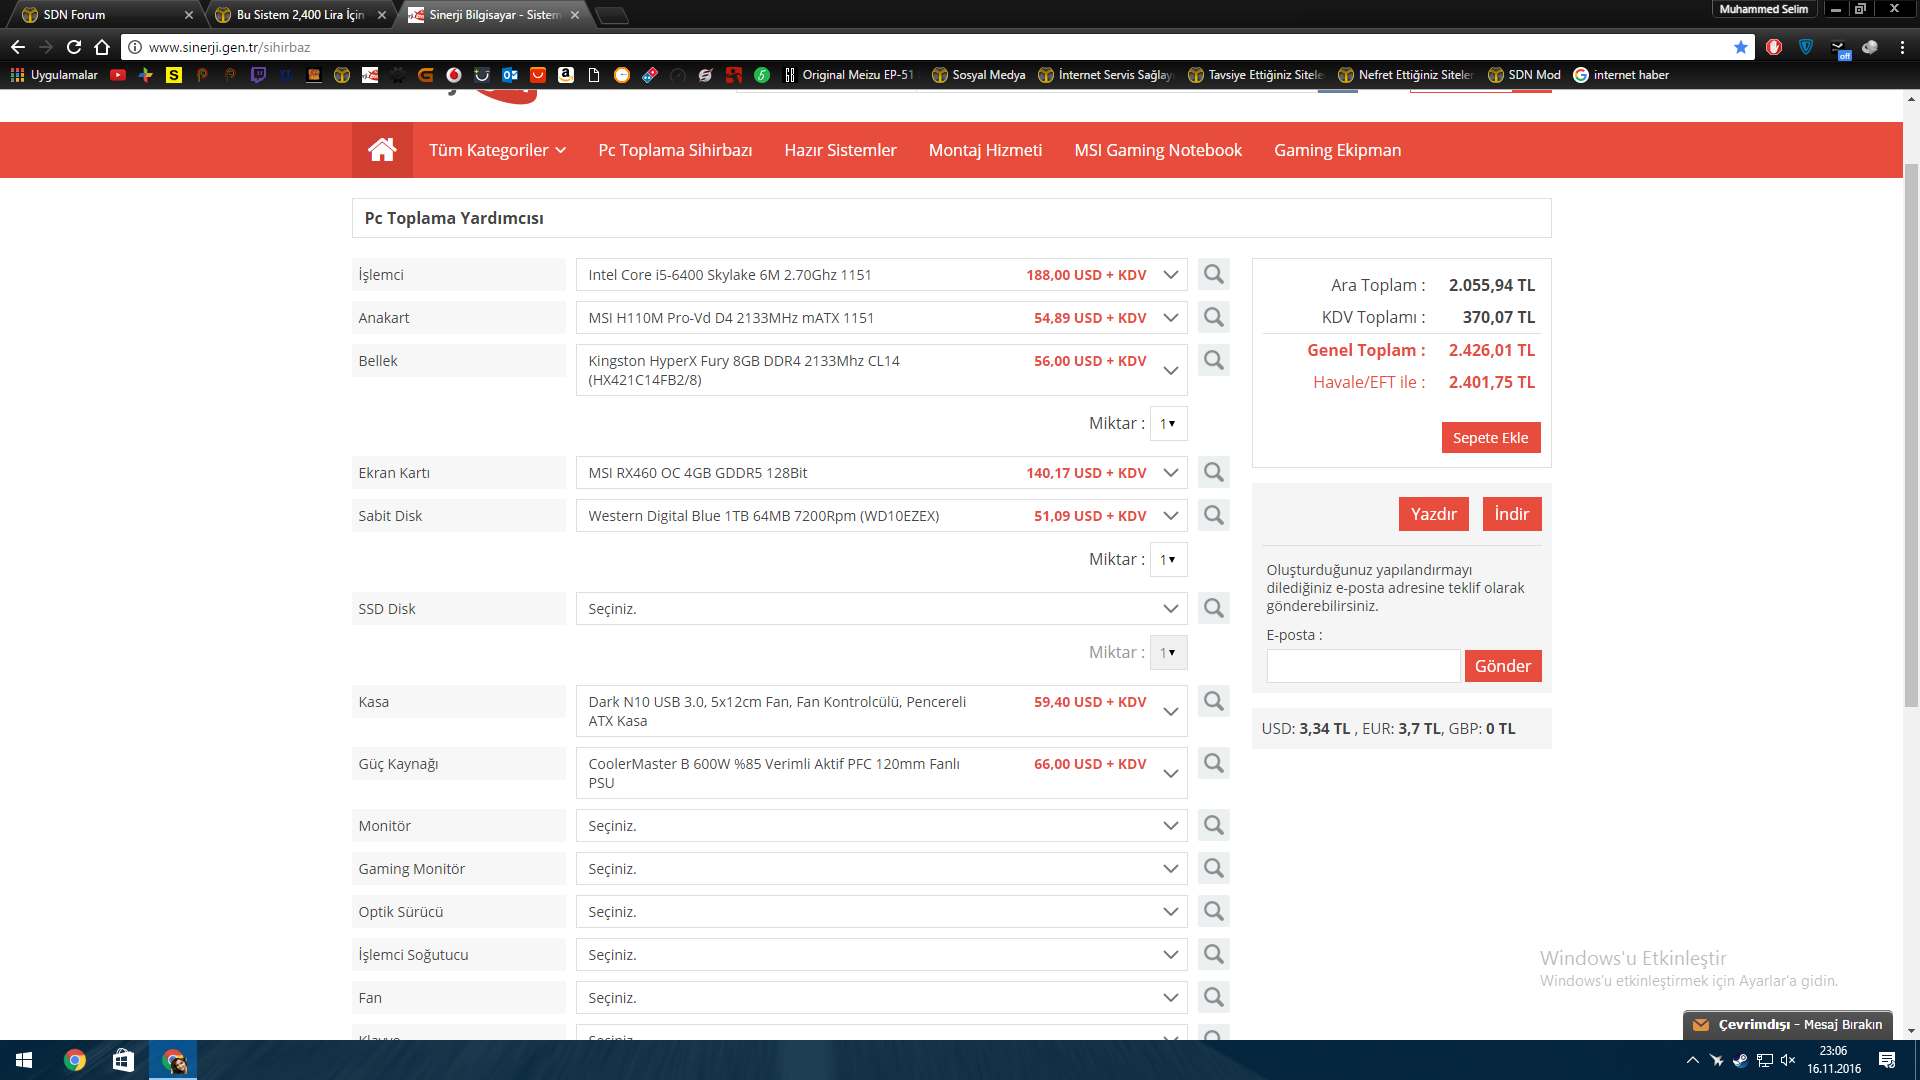Screen dimensions: 1920x1080
Task: Click the search icon beside Gaming Monitör
Action: tap(1213, 868)
